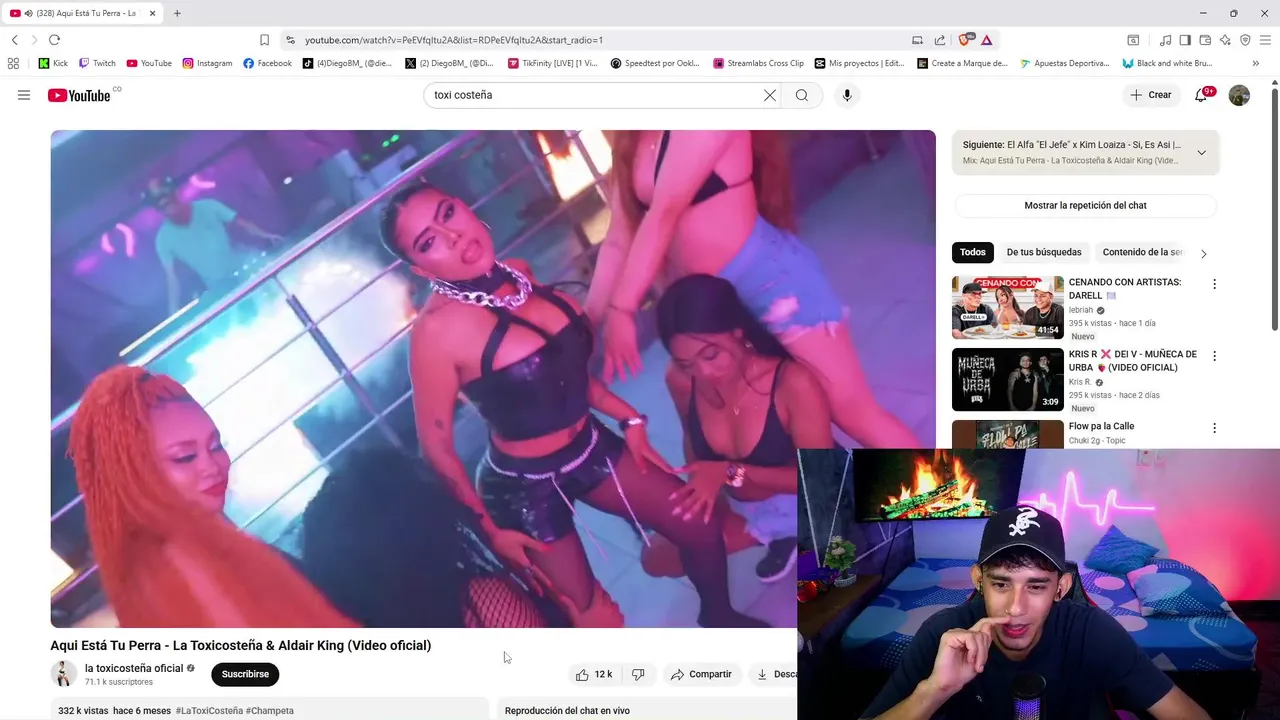Screen dimensions: 1280x720
Task: Click the browser address bar URL
Action: pos(454,40)
